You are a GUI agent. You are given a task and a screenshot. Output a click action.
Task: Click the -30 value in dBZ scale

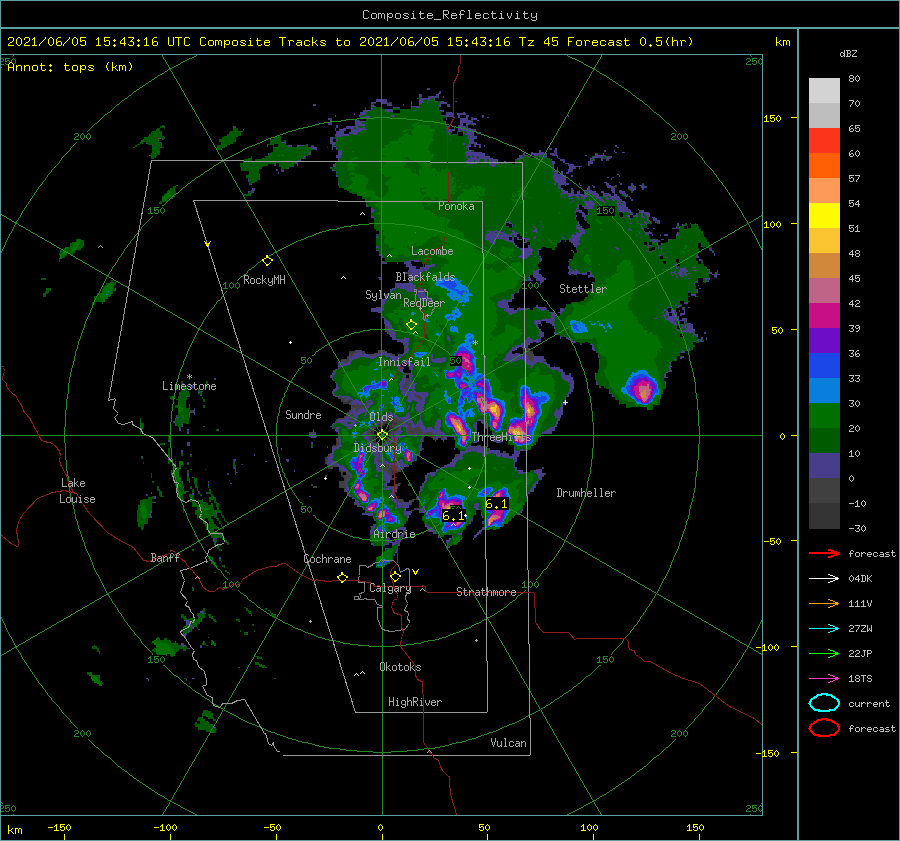click(857, 529)
